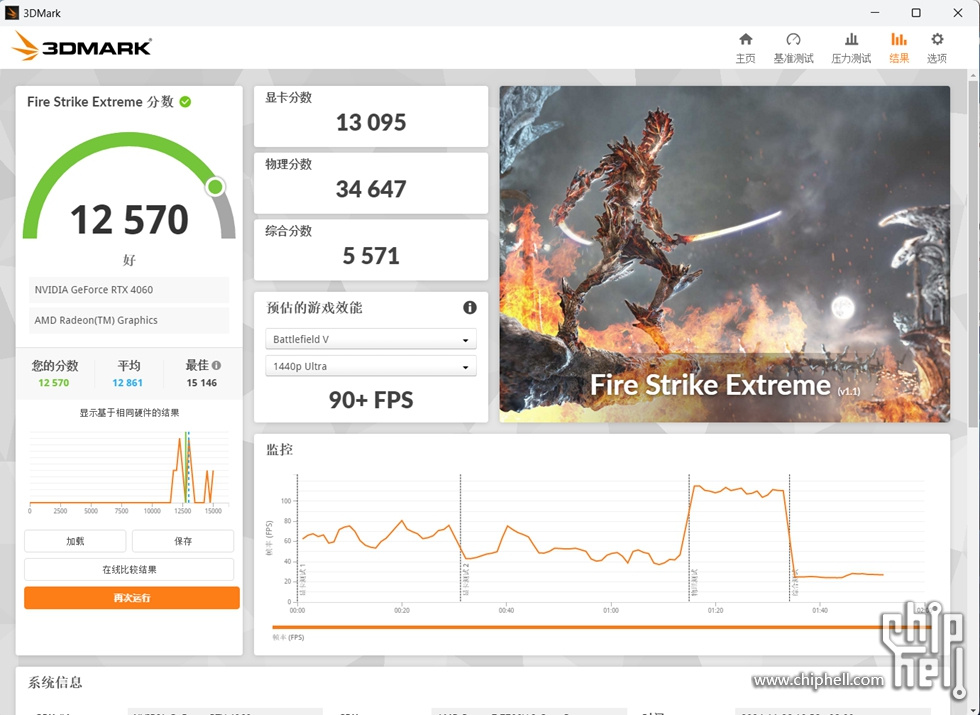The width and height of the screenshot is (980, 715).
Task: Click 平均 score value 12 861
Action: 128,382
